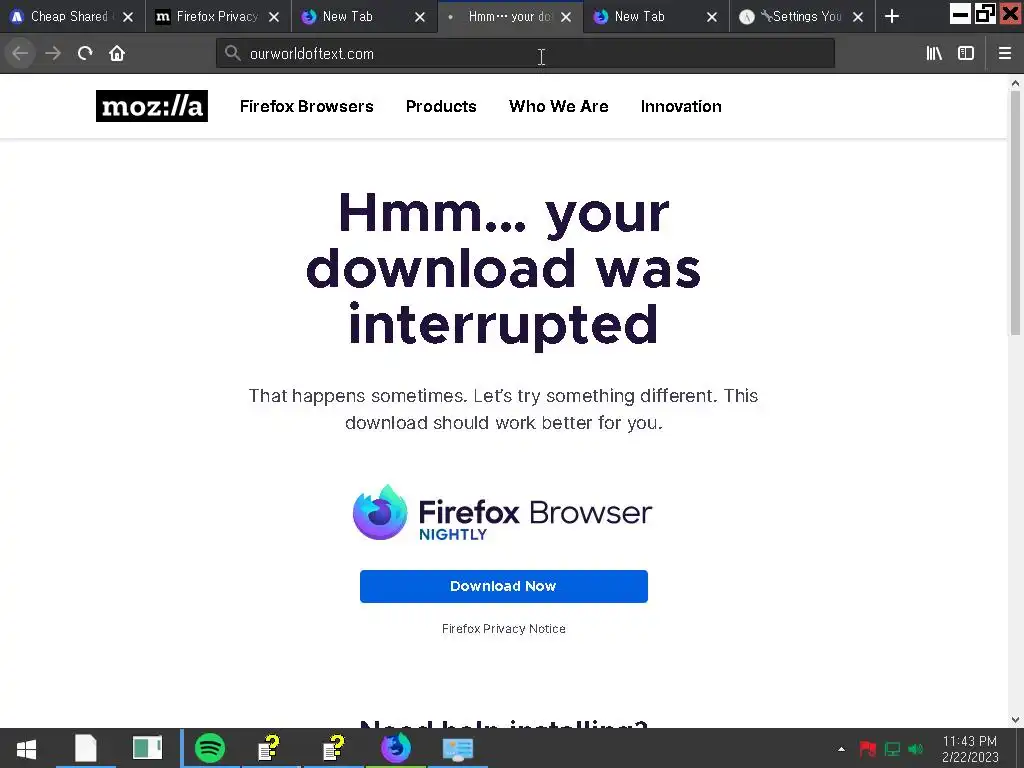
Task: Go forward with the forward arrow
Action: (53, 54)
